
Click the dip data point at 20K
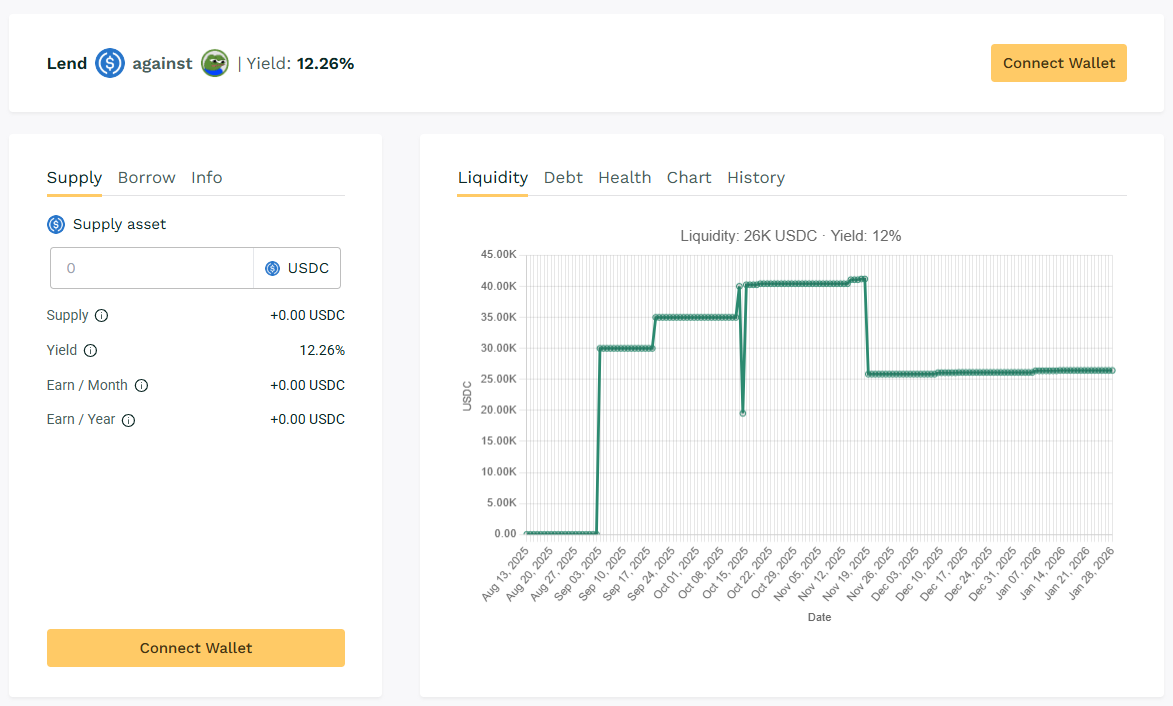point(742,413)
